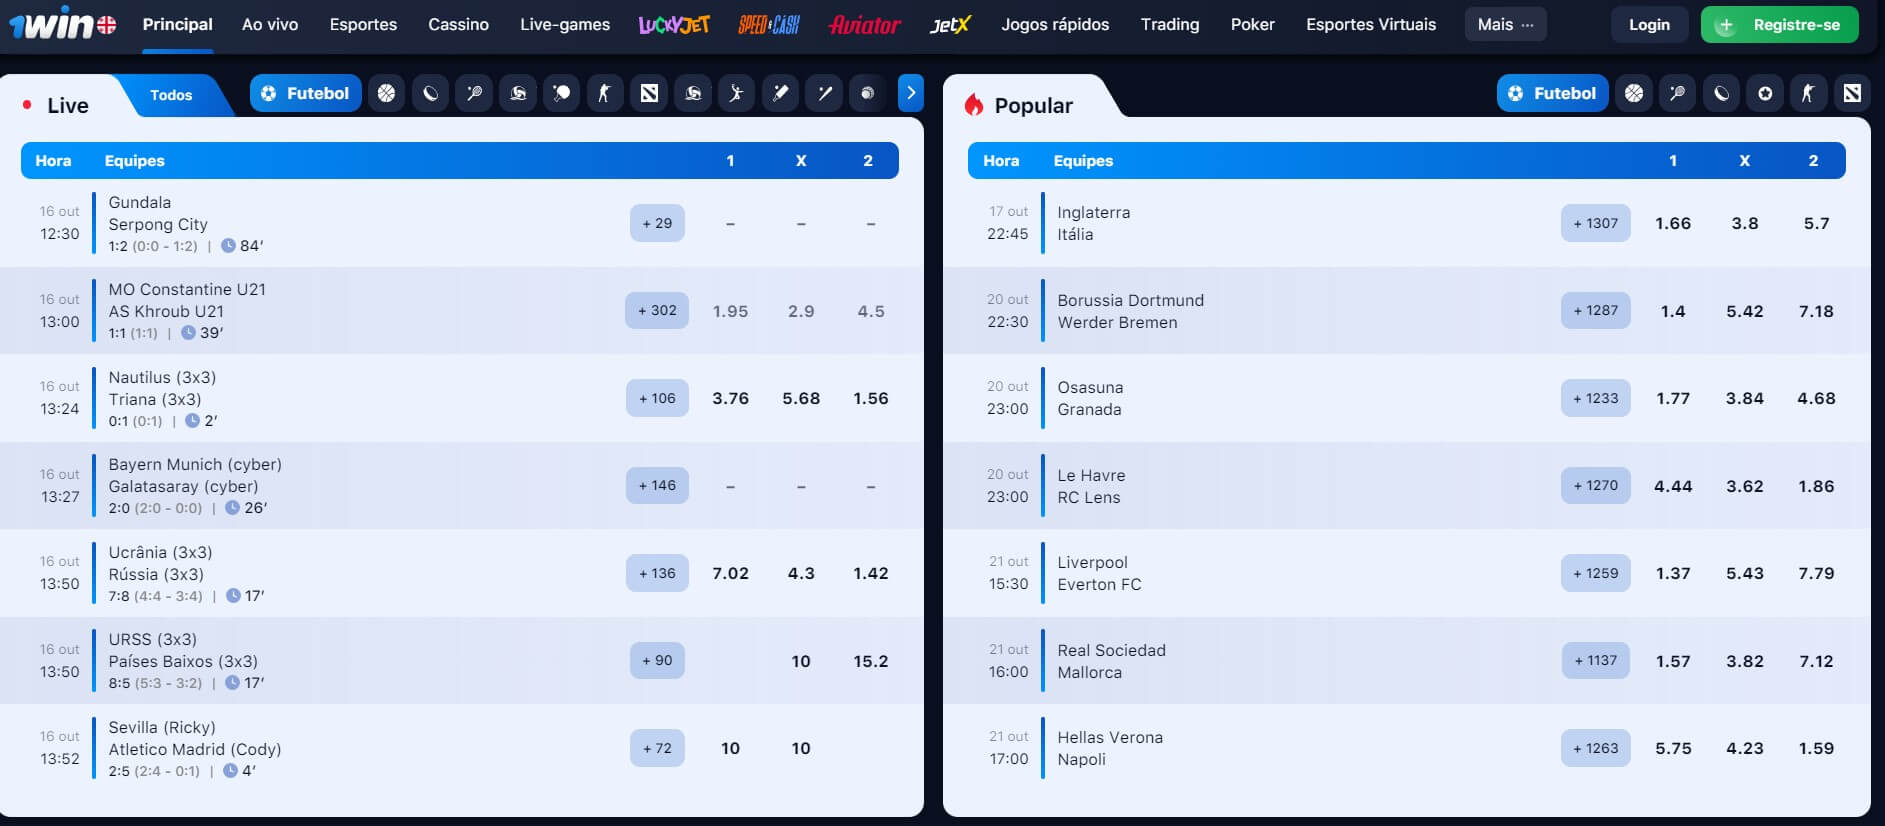Select Dota 2 icon in Live panel
The image size is (1885, 826).
point(649,93)
